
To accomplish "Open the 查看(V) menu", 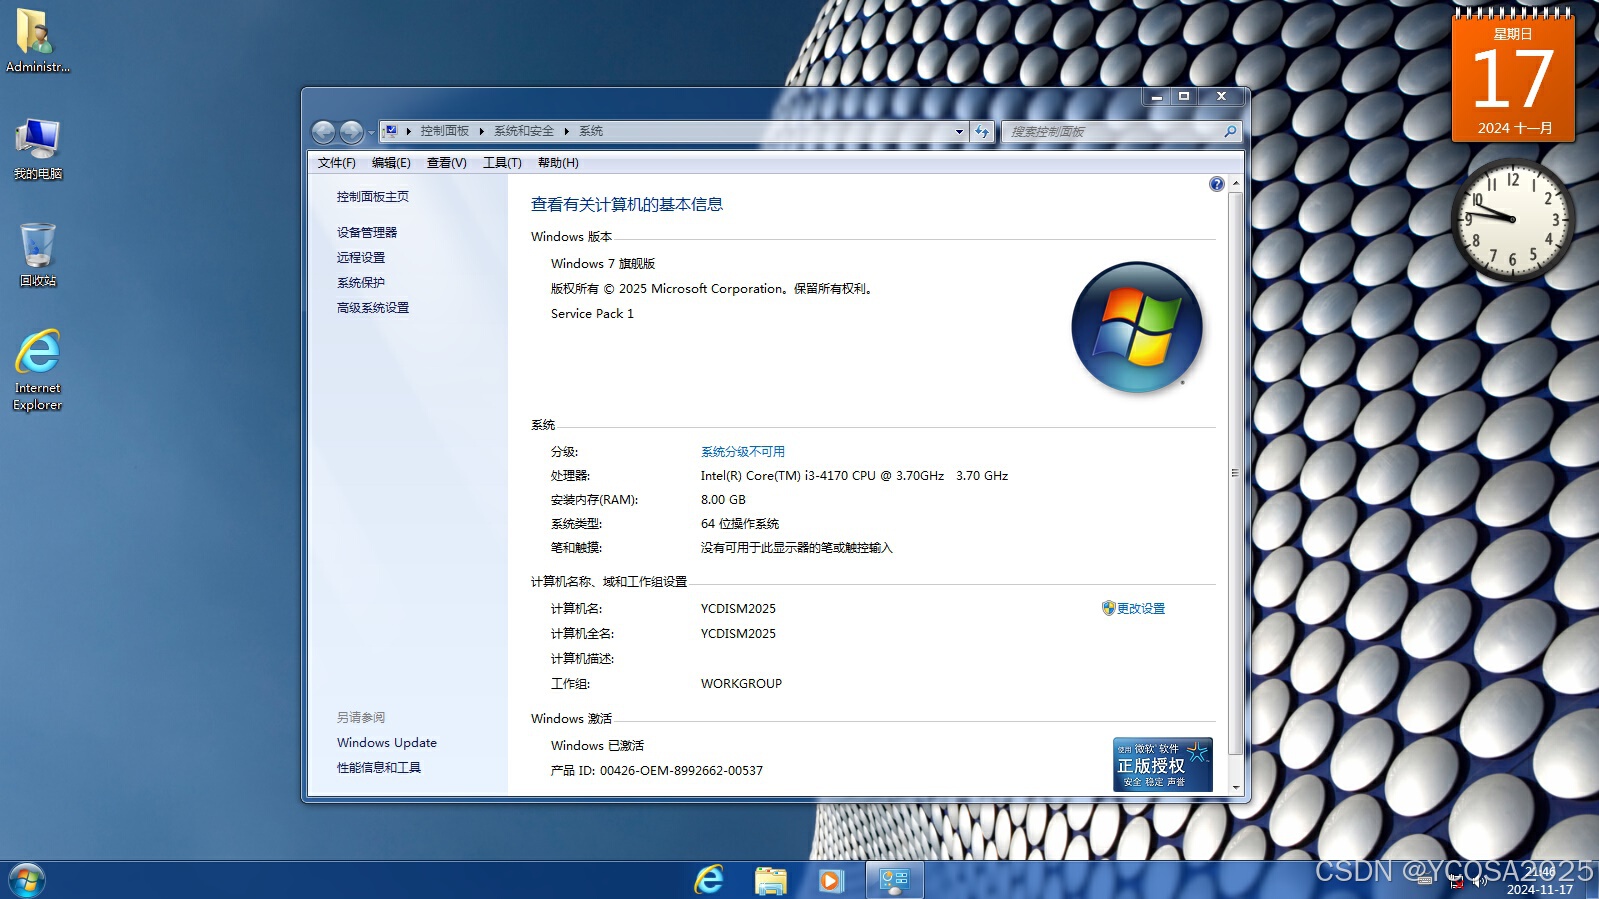I will click(x=447, y=163).
